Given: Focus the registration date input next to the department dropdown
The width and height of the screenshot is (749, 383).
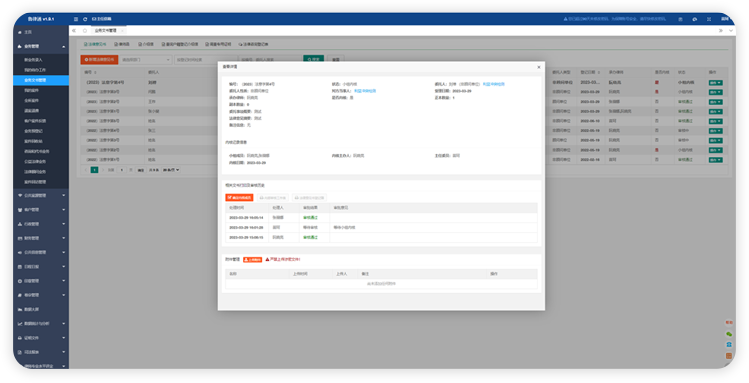Looking at the screenshot, I should coord(205,60).
